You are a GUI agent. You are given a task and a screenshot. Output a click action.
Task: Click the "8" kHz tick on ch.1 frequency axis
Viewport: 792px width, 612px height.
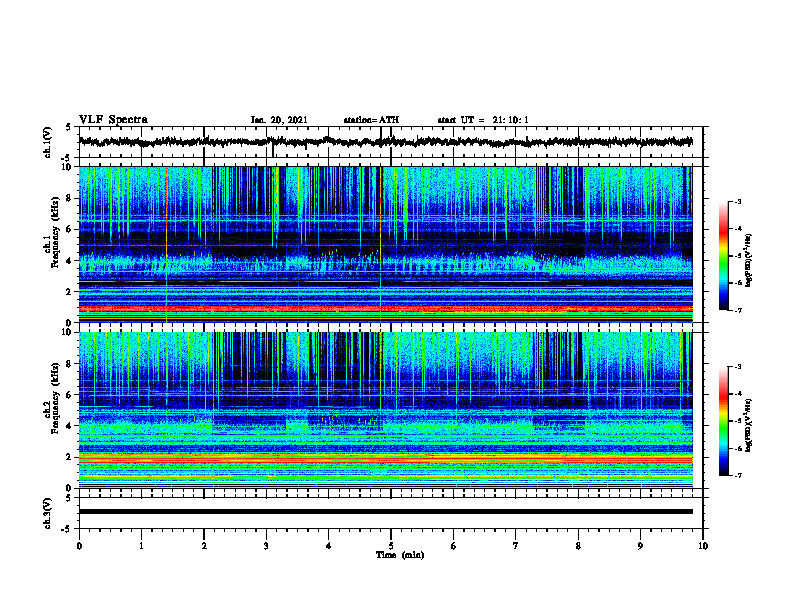70,198
